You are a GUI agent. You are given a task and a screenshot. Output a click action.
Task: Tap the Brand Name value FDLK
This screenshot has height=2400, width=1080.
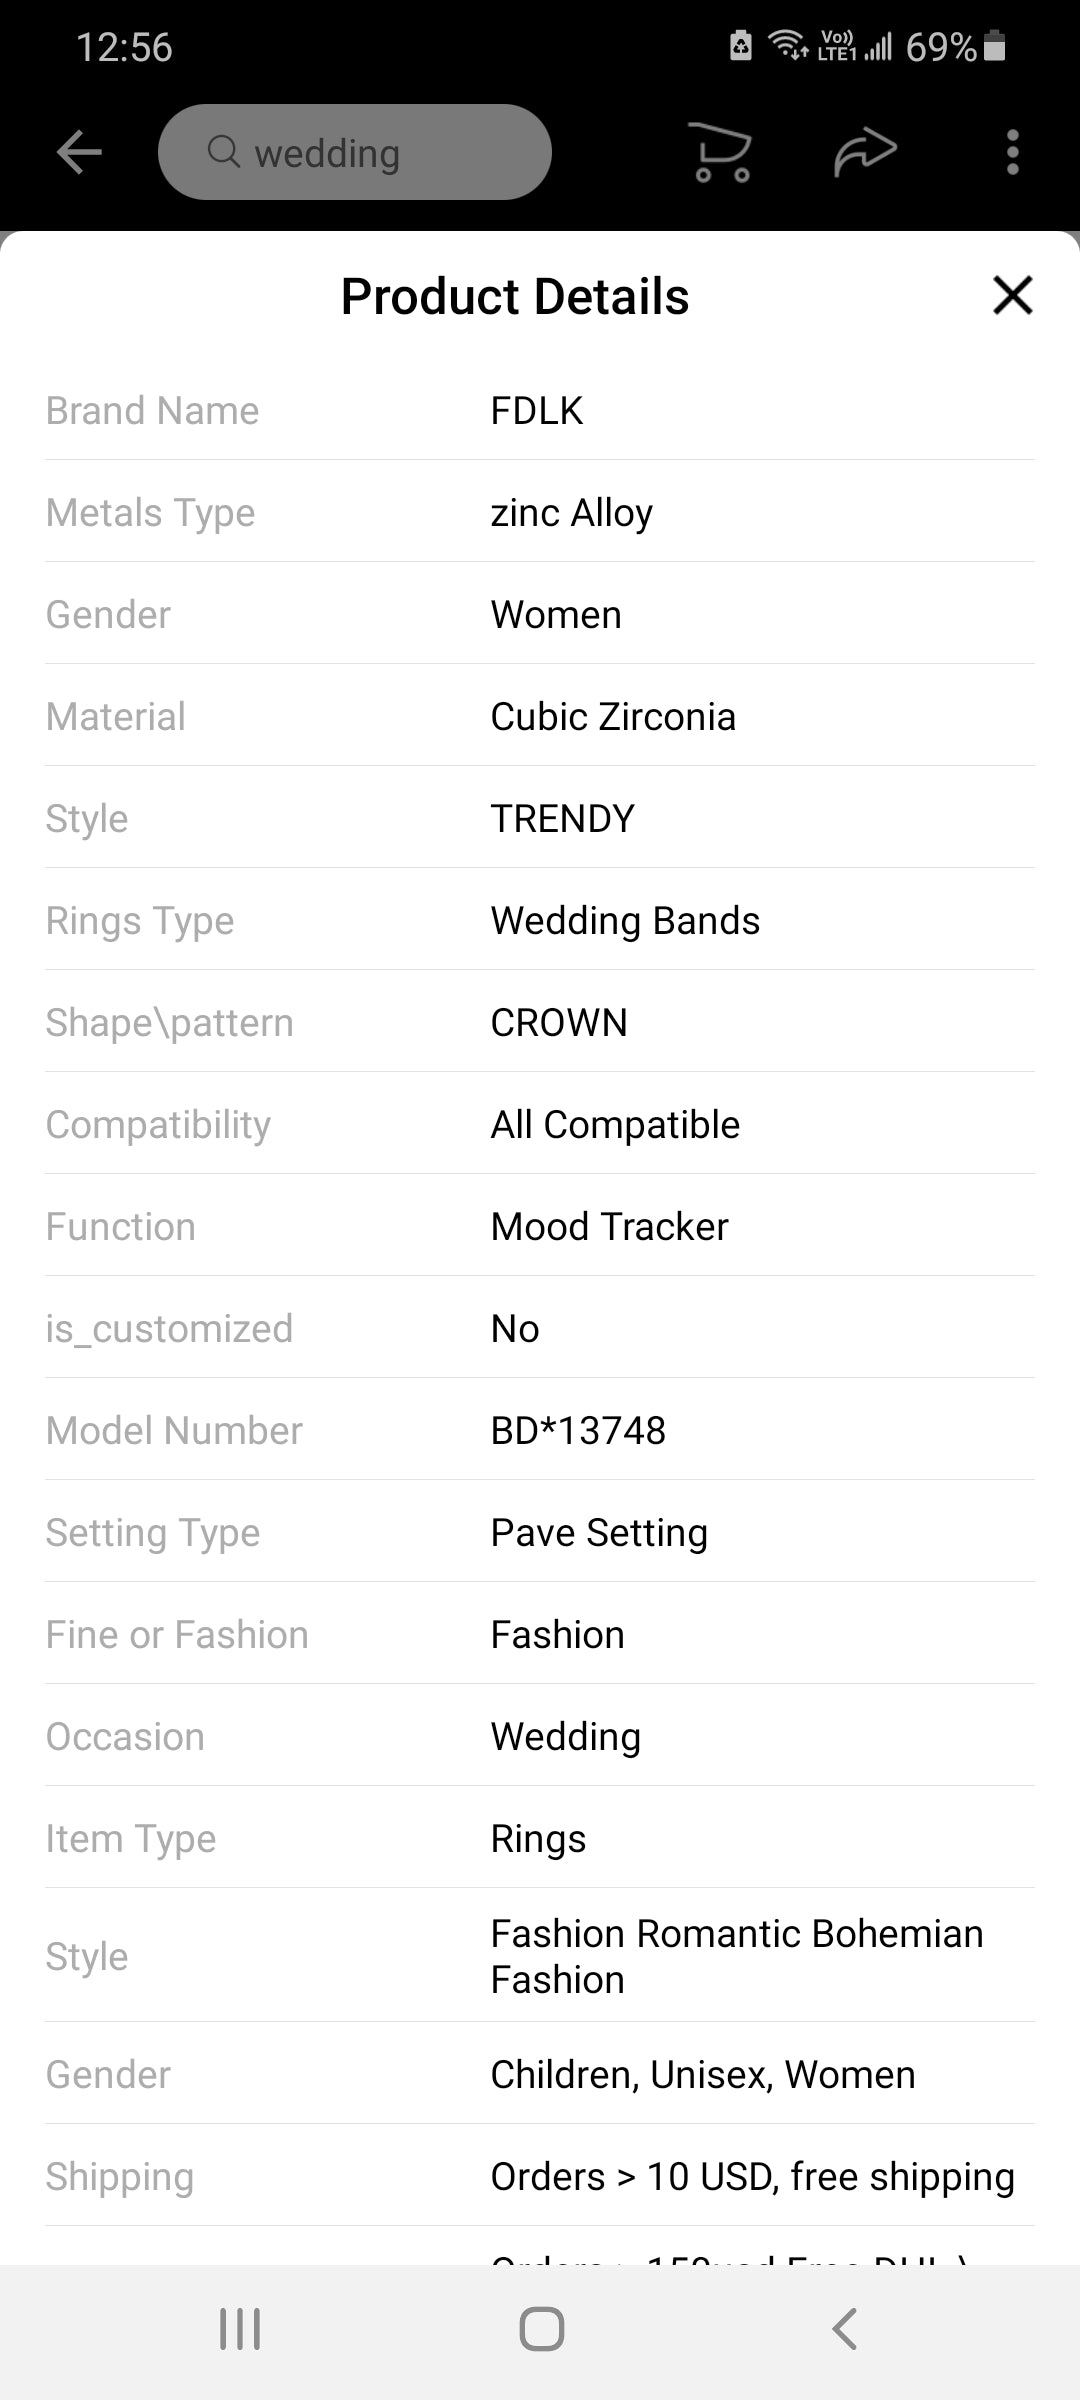(x=536, y=411)
